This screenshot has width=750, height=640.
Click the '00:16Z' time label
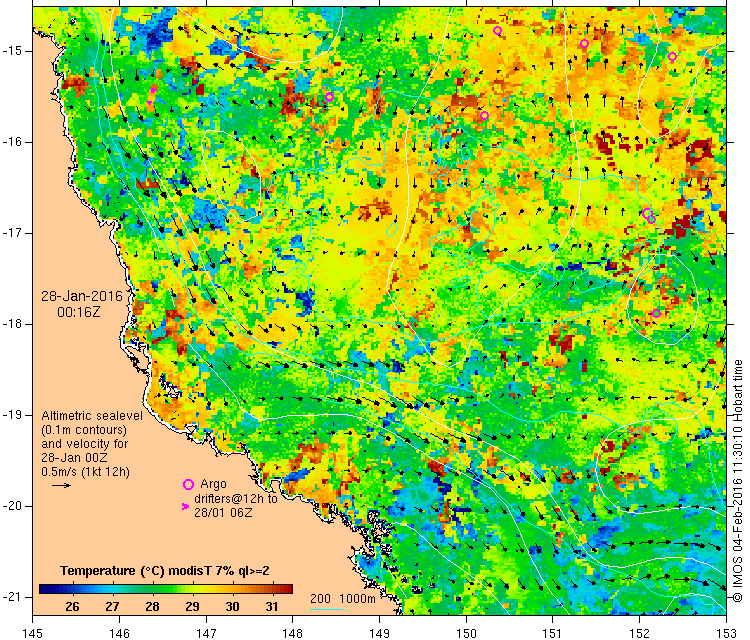[x=79, y=312]
